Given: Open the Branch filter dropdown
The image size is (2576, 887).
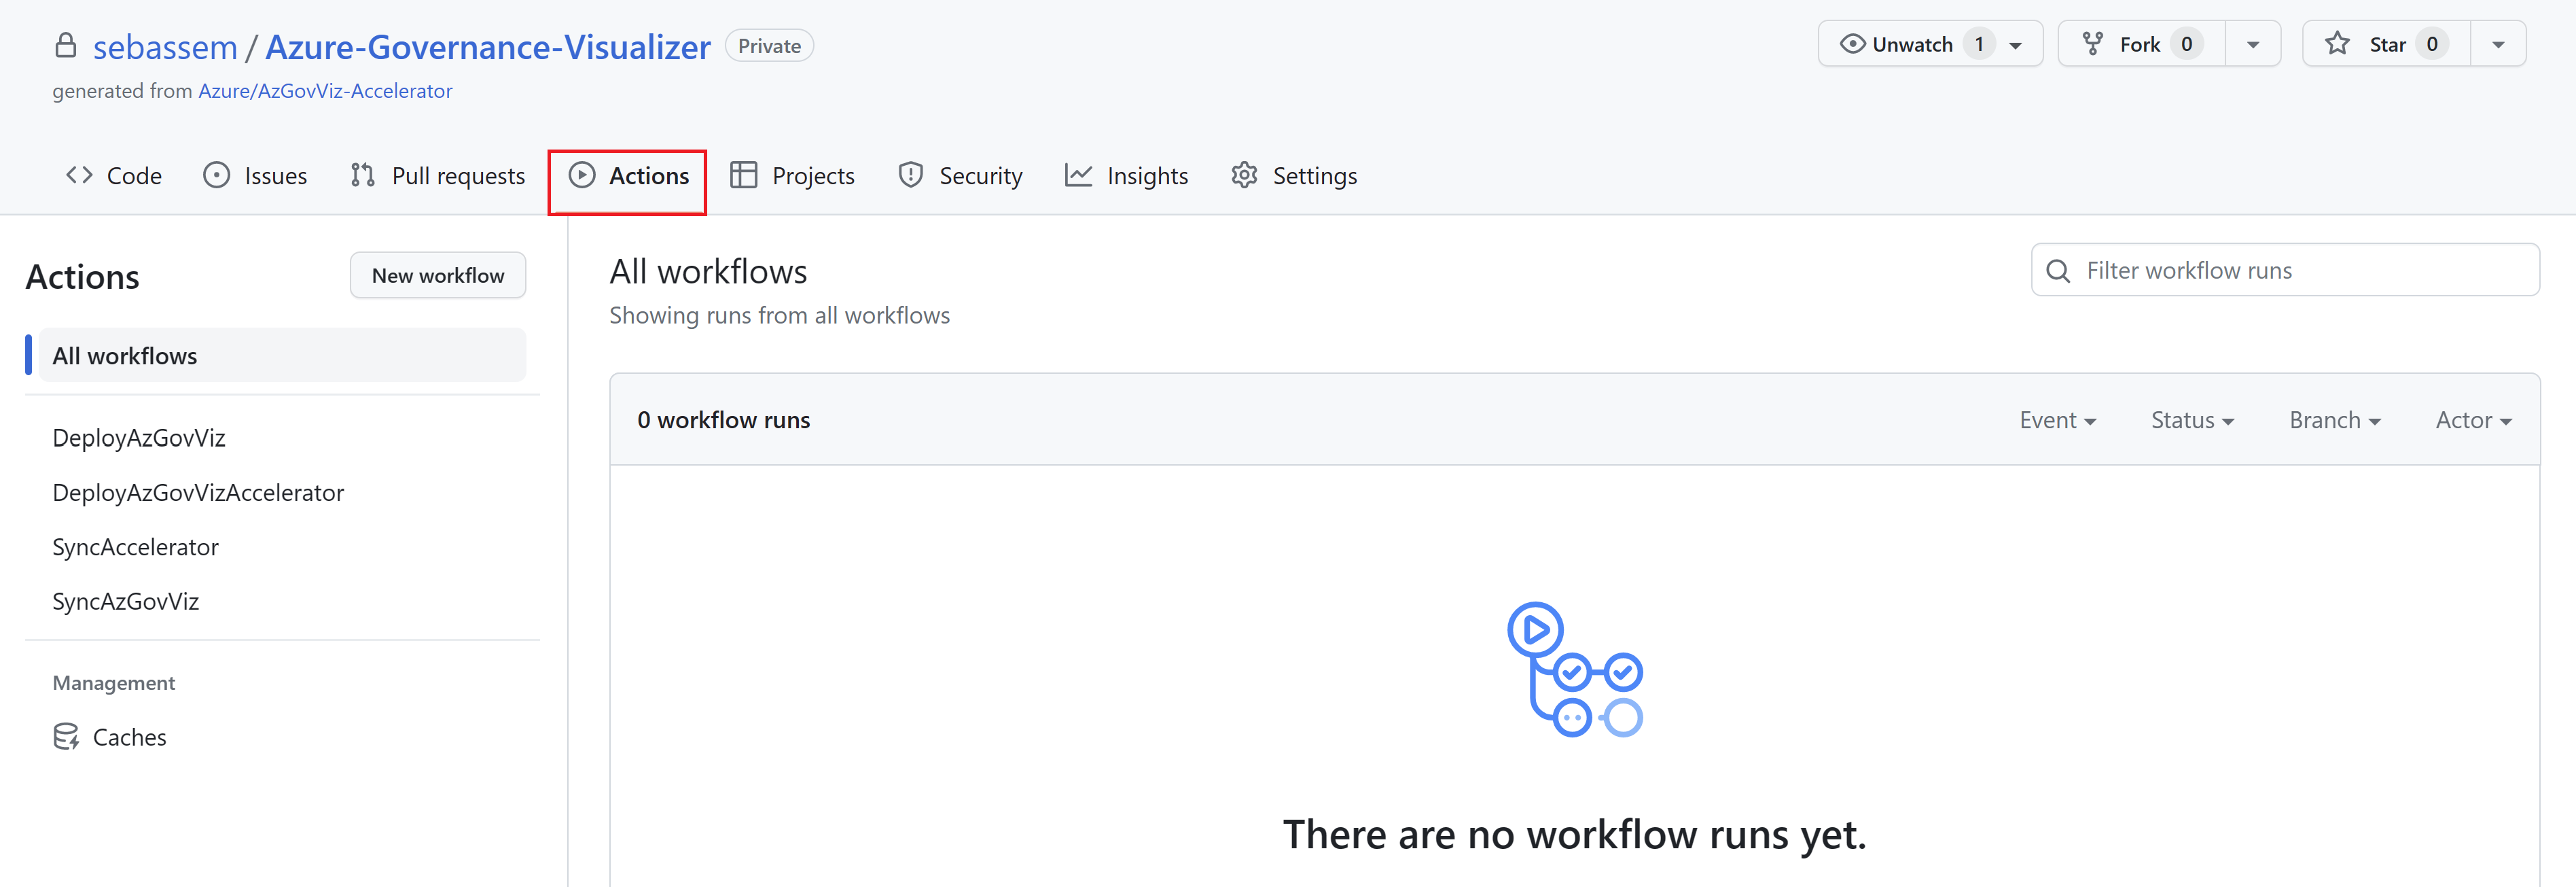Looking at the screenshot, I should [2334, 421].
